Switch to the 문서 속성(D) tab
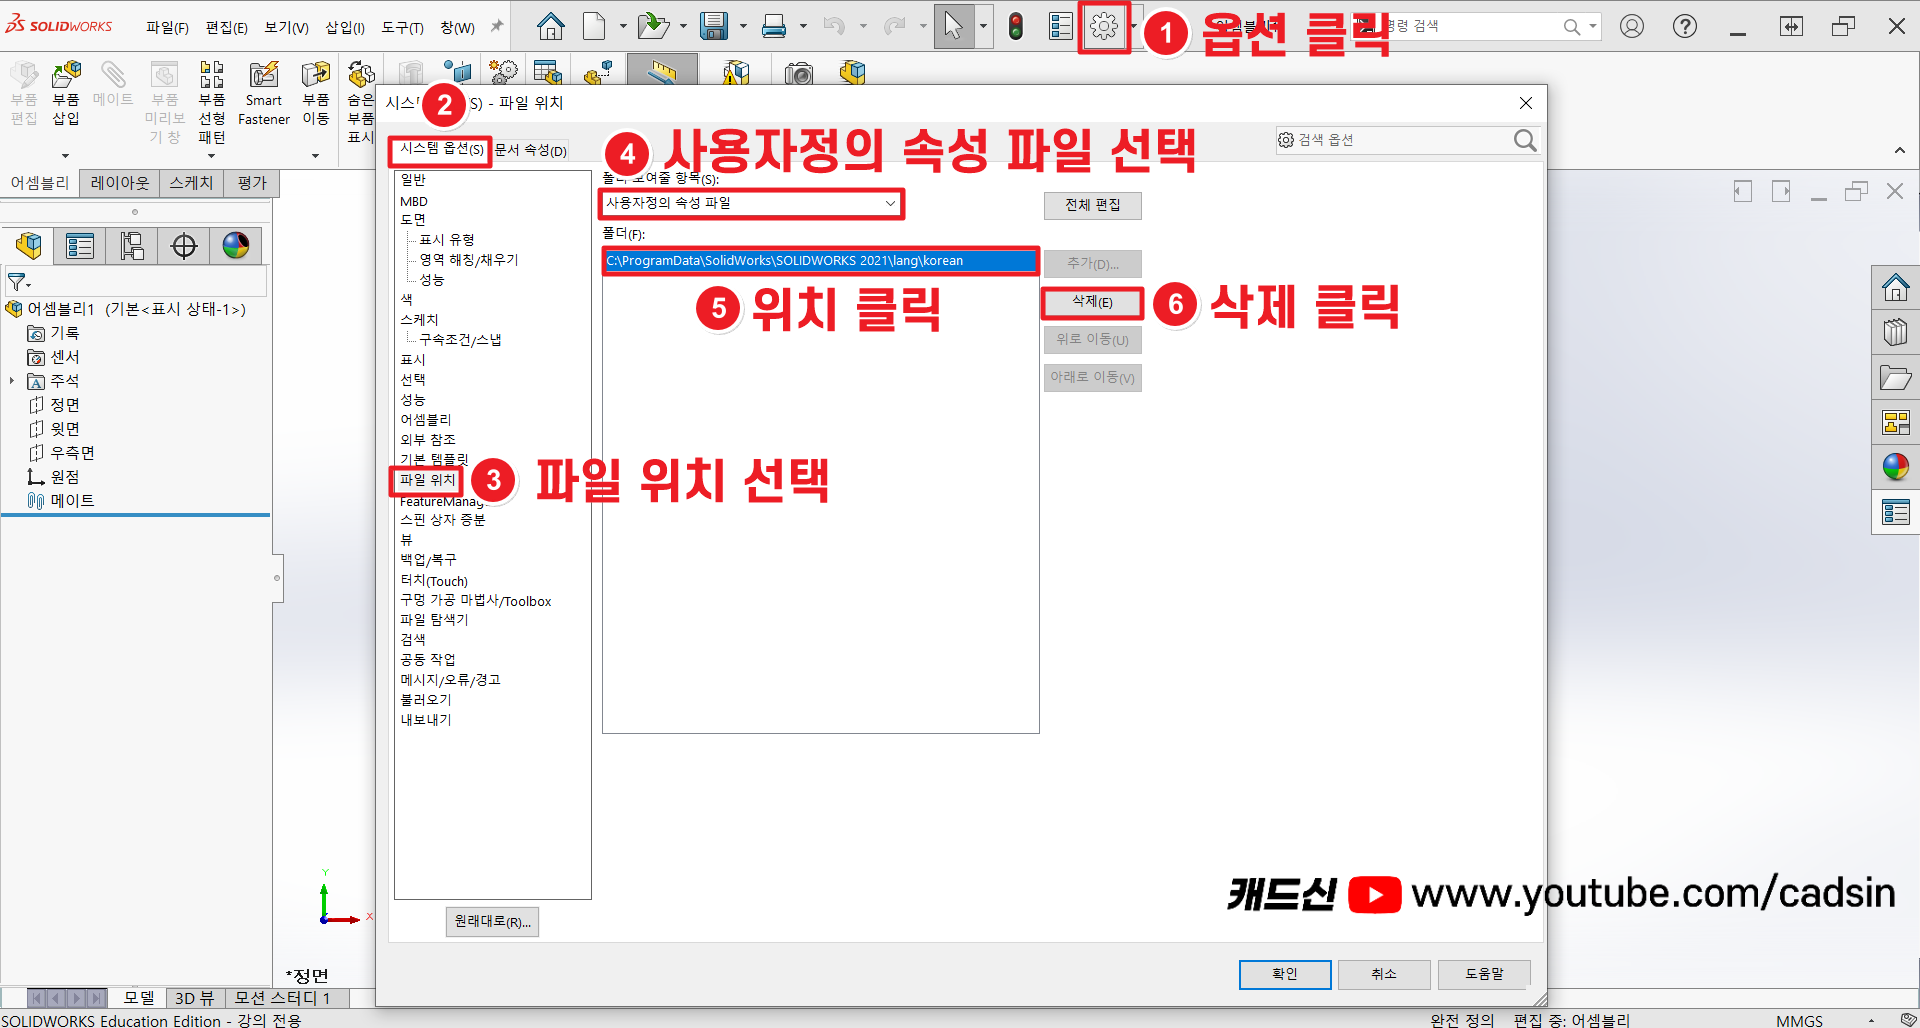The image size is (1920, 1028). (531, 150)
